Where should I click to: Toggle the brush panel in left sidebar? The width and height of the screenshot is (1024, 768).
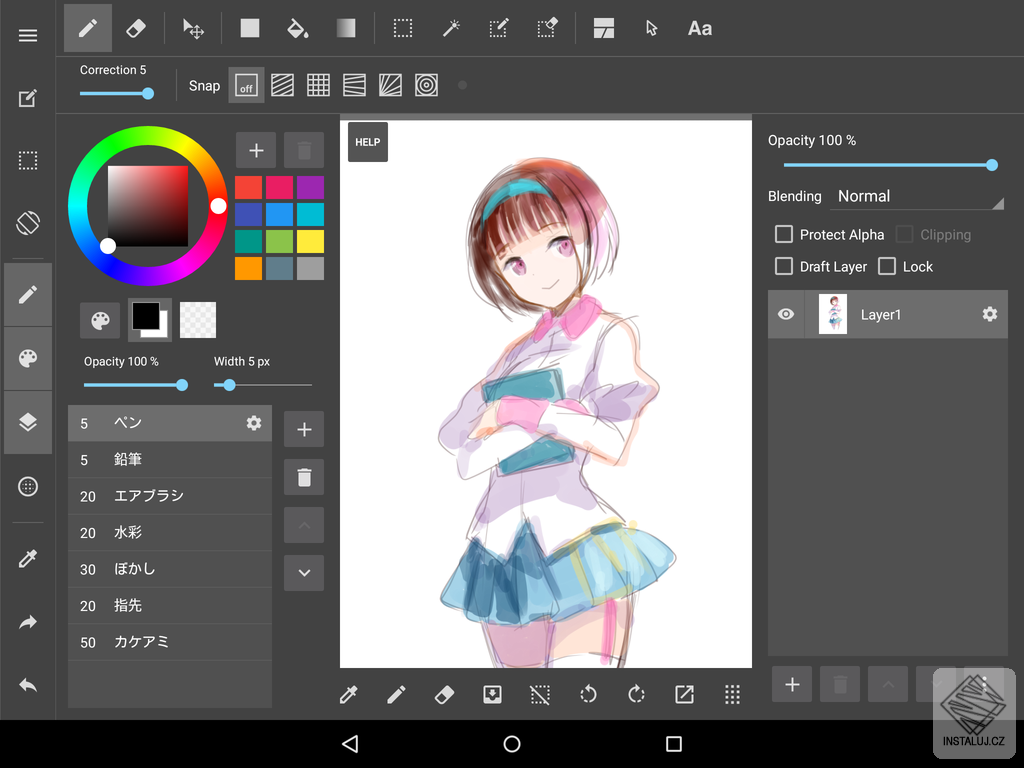coord(27,295)
